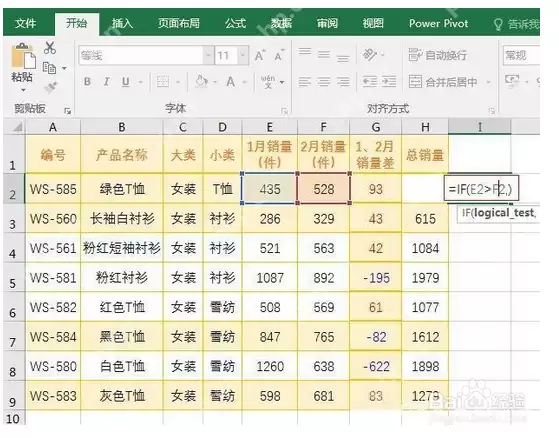The width and height of the screenshot is (559, 438).
Task: Click the text Orientation icon
Action: pyautogui.click(x=370, y=55)
